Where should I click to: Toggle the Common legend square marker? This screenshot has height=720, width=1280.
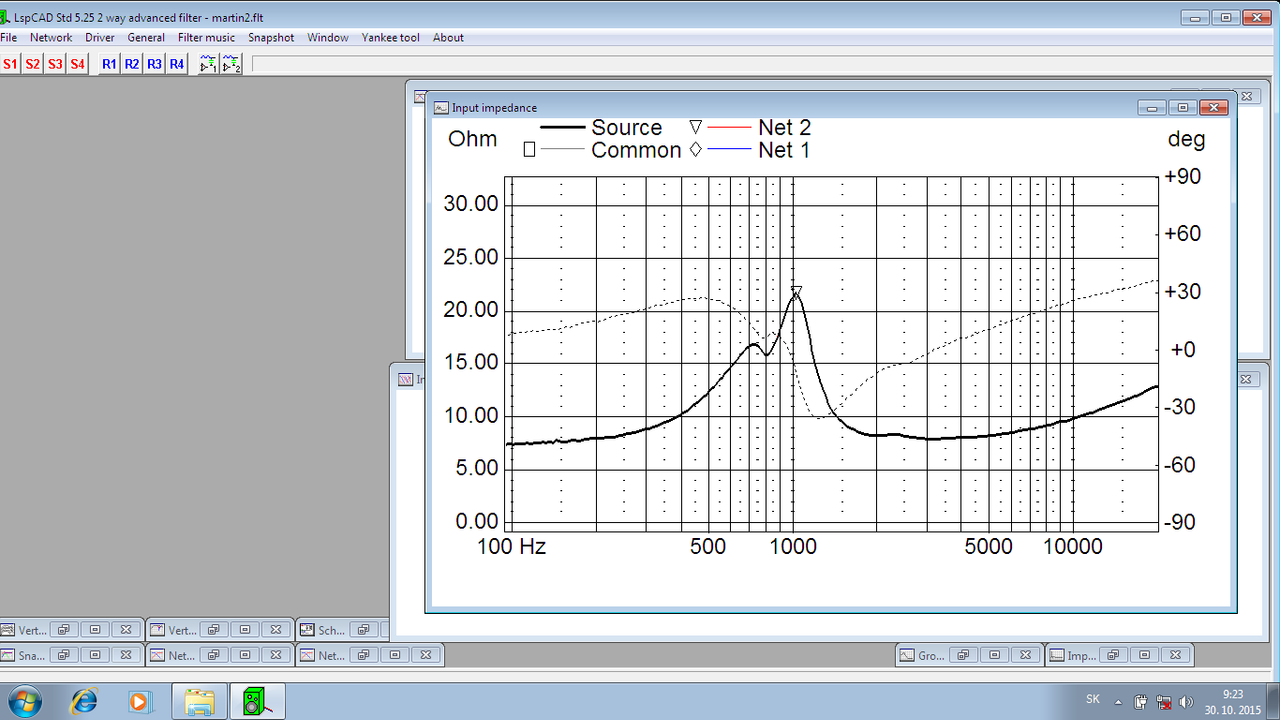point(529,150)
